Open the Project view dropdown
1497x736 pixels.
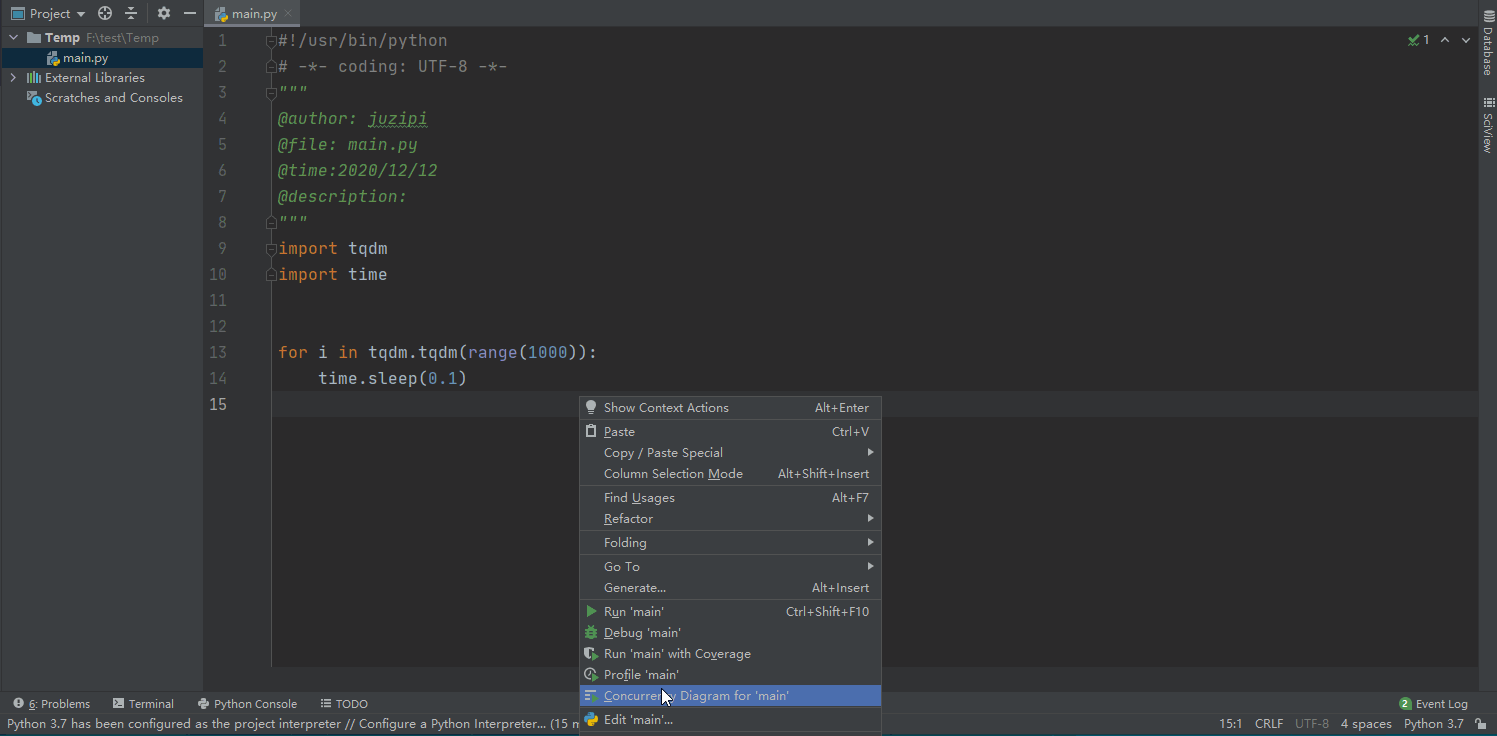click(48, 14)
